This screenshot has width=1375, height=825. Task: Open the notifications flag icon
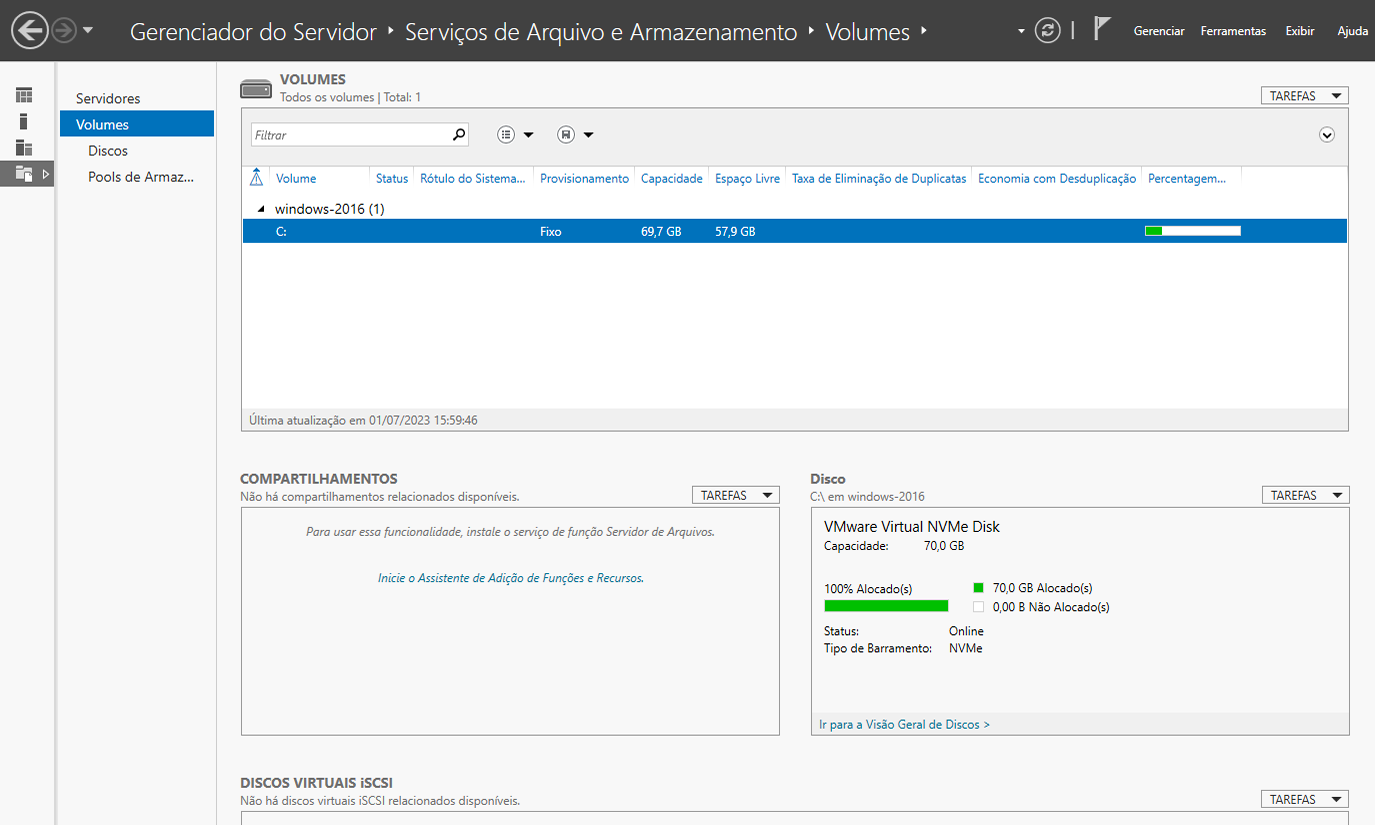(1101, 29)
